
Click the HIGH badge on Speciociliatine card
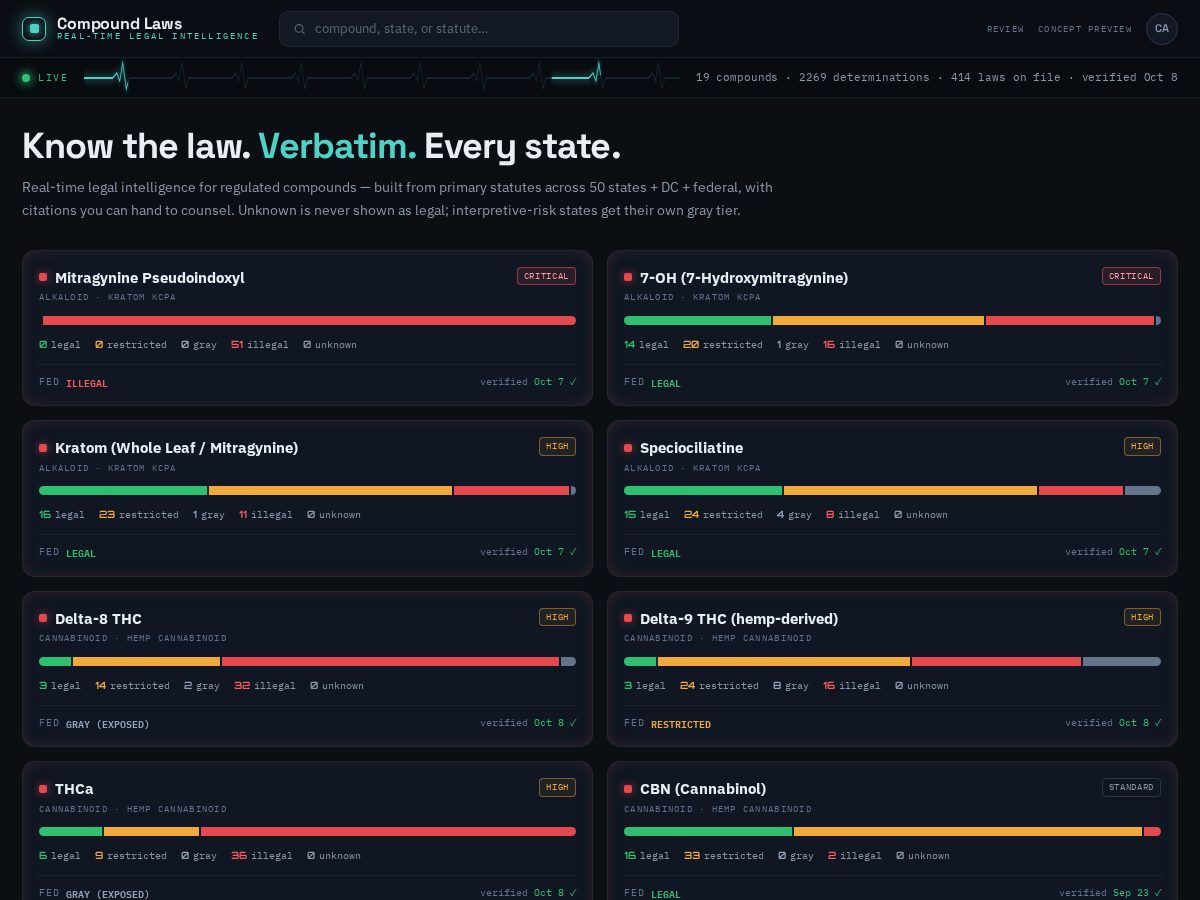[1142, 446]
